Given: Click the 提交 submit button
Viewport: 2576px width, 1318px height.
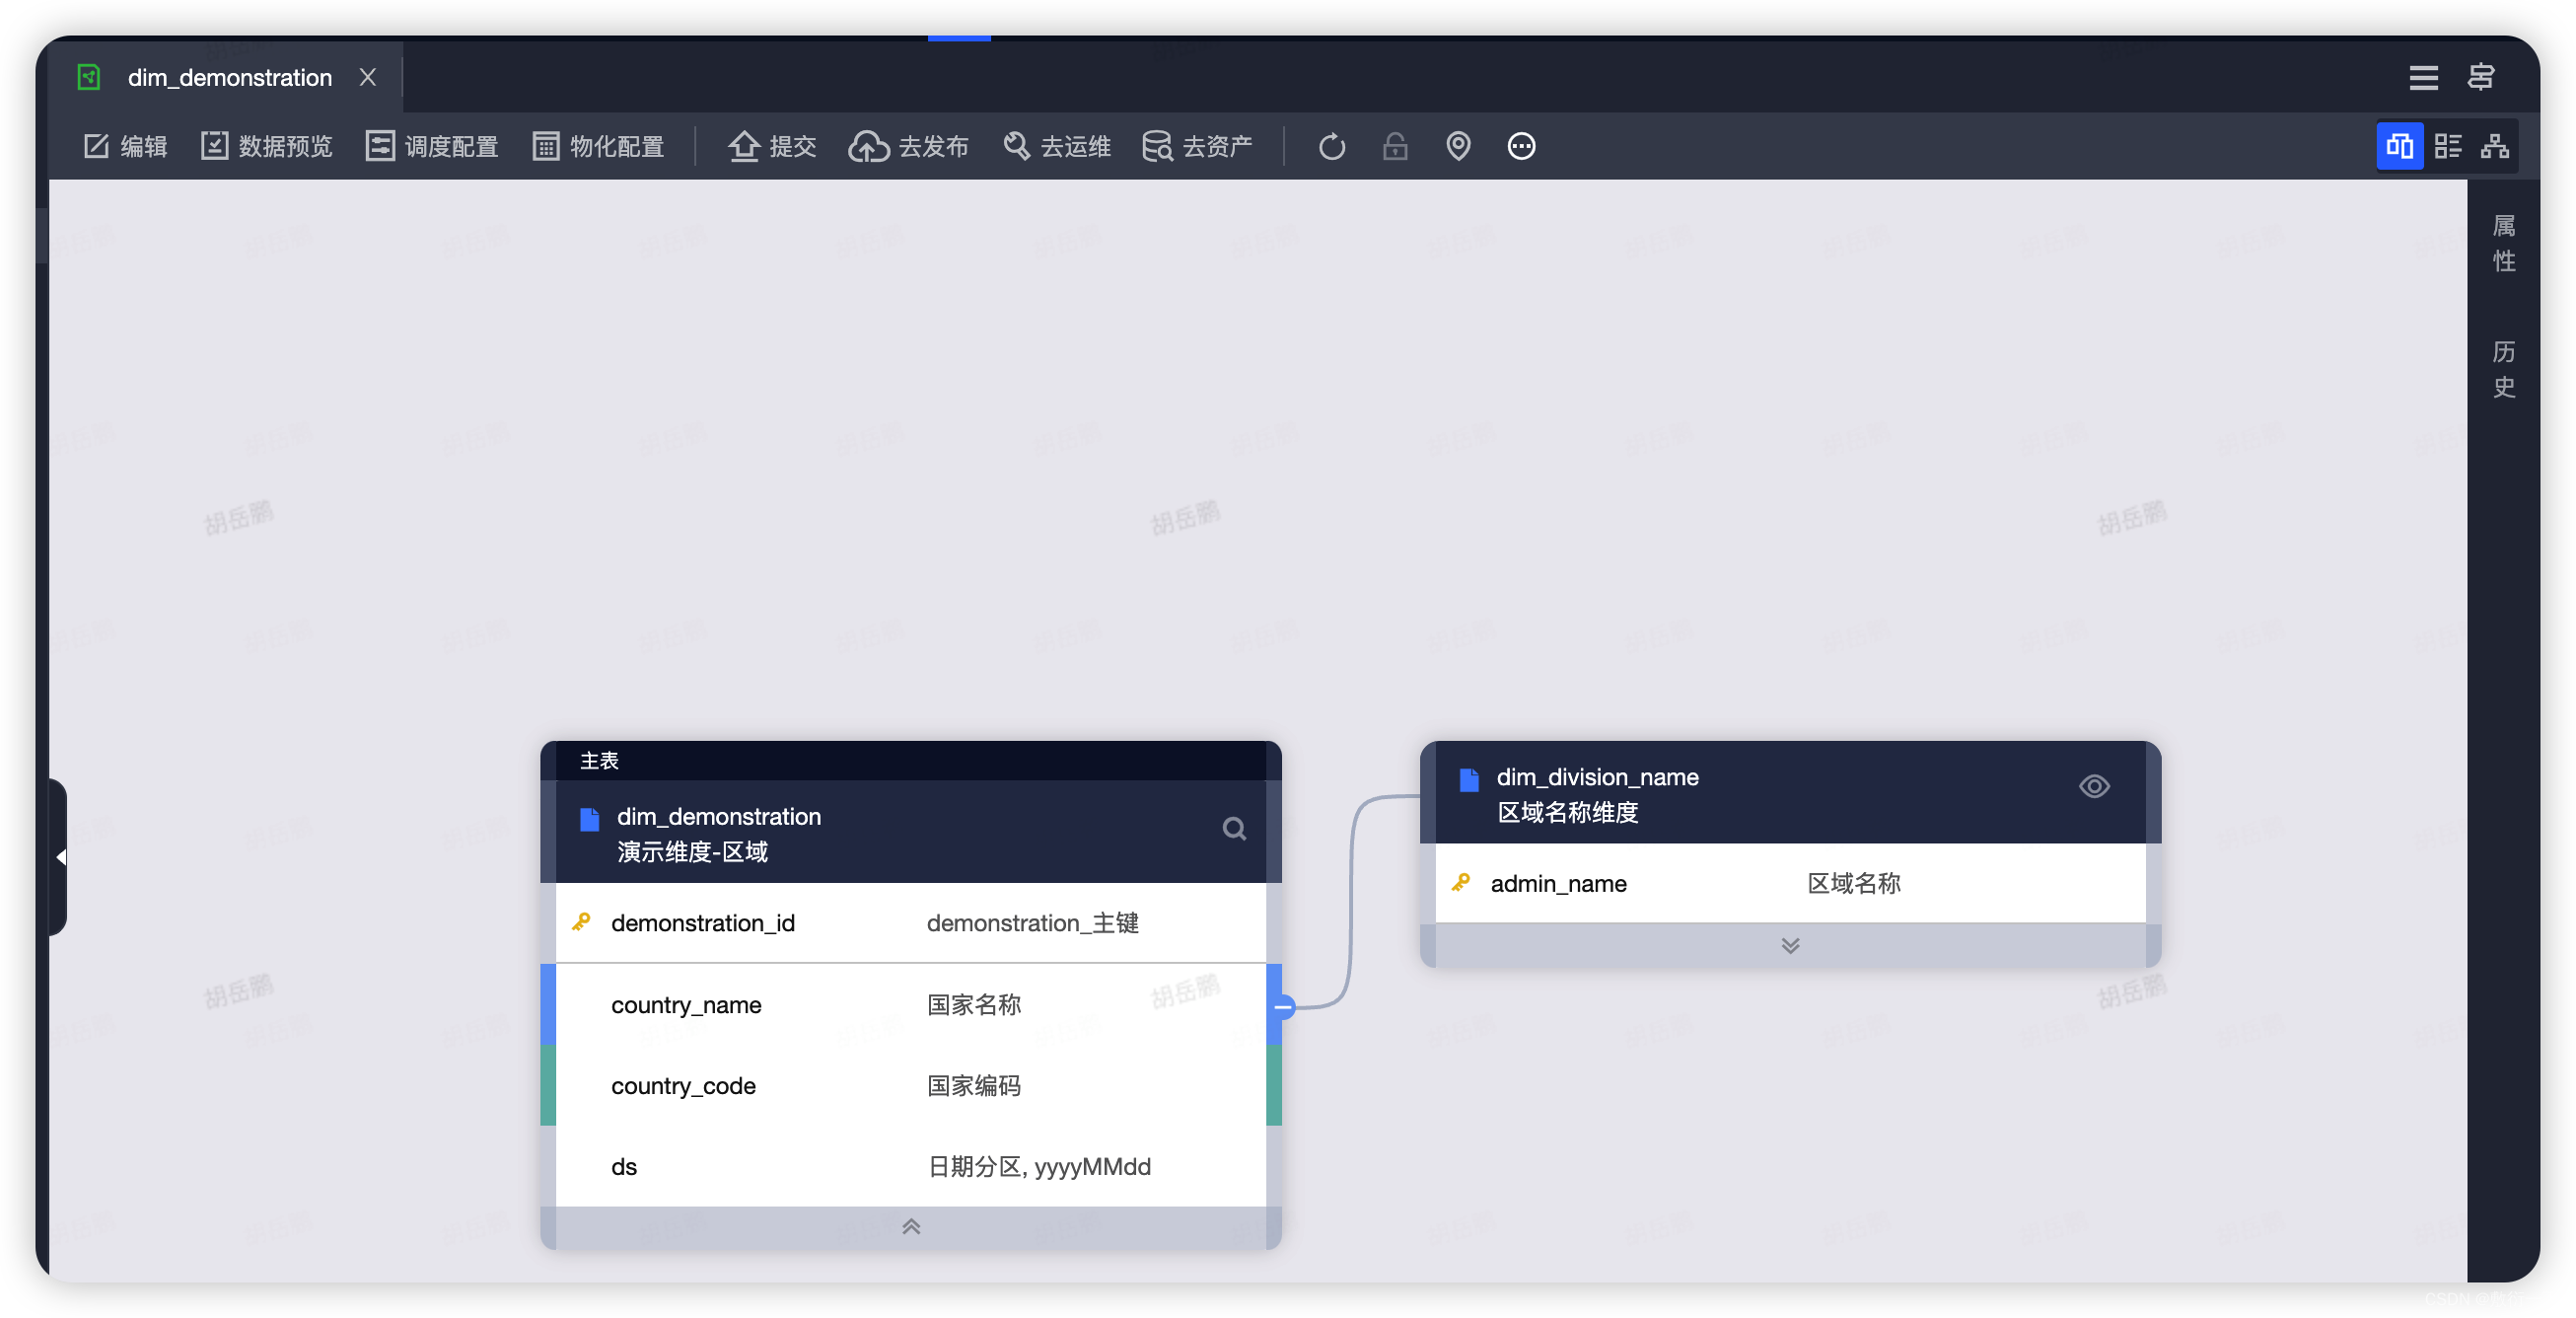Looking at the screenshot, I should coord(772,146).
